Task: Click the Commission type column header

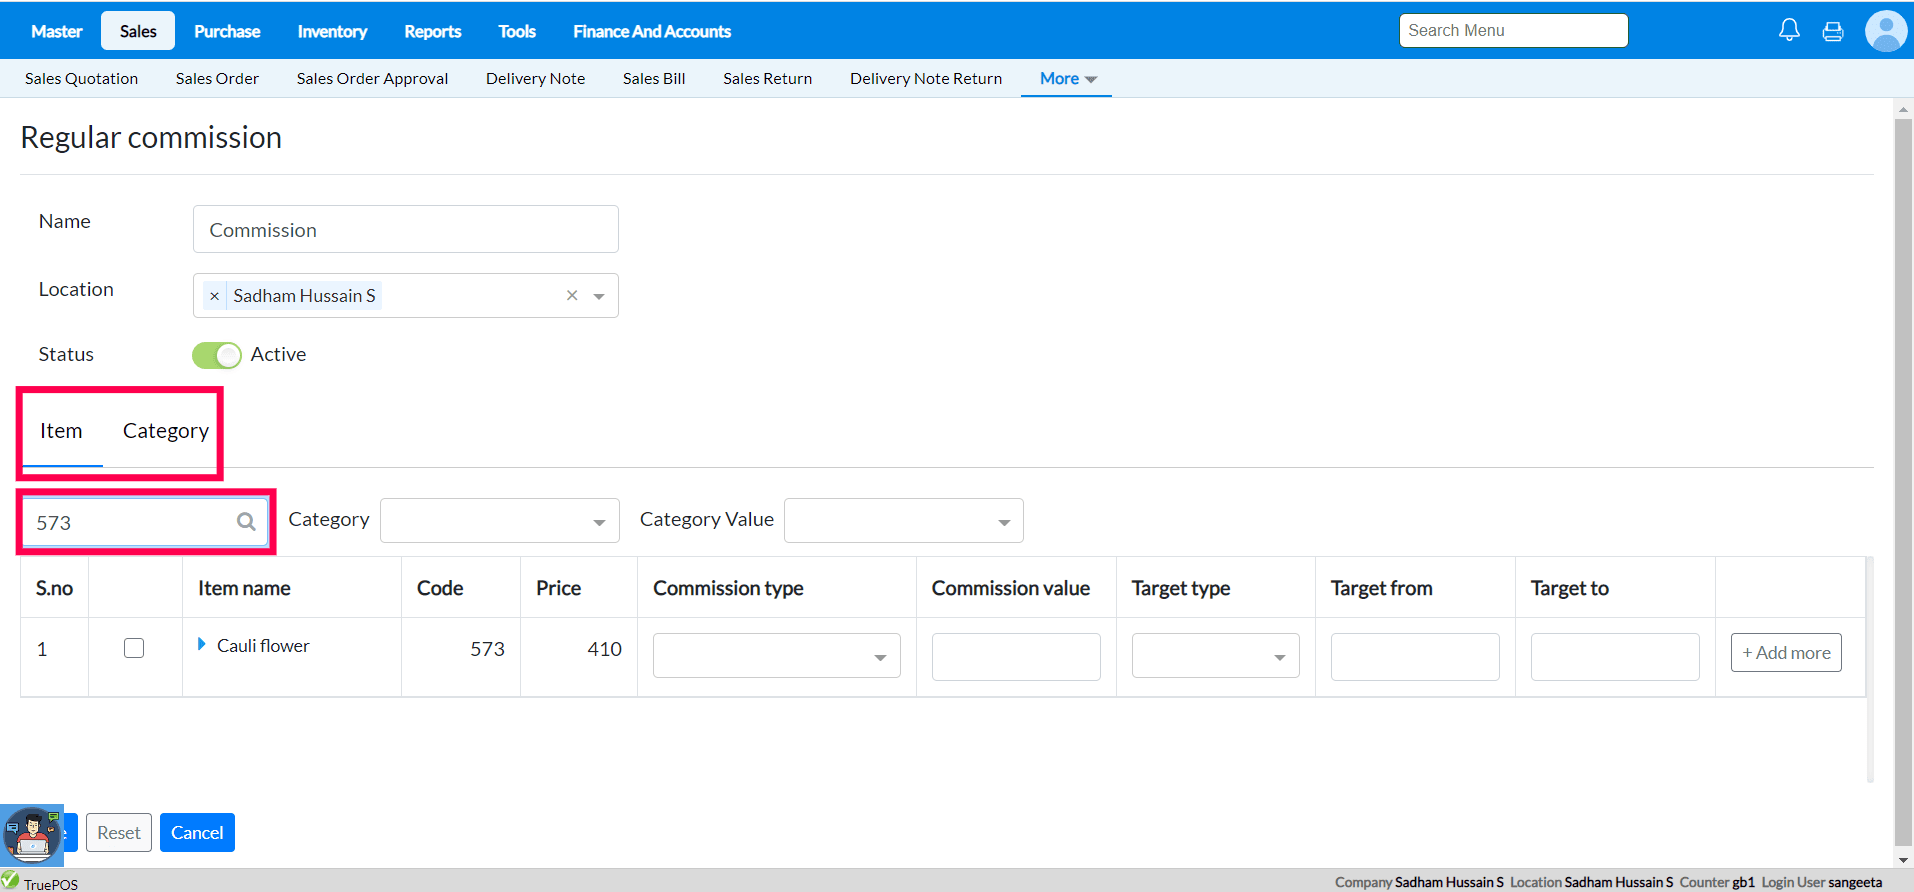Action: (x=728, y=588)
